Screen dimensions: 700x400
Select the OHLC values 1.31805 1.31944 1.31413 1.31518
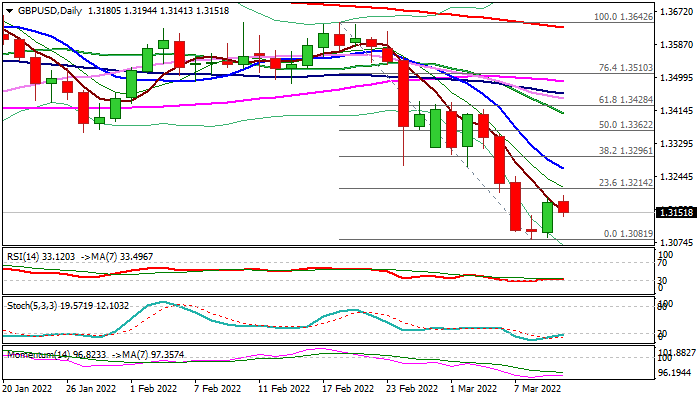tap(158, 11)
